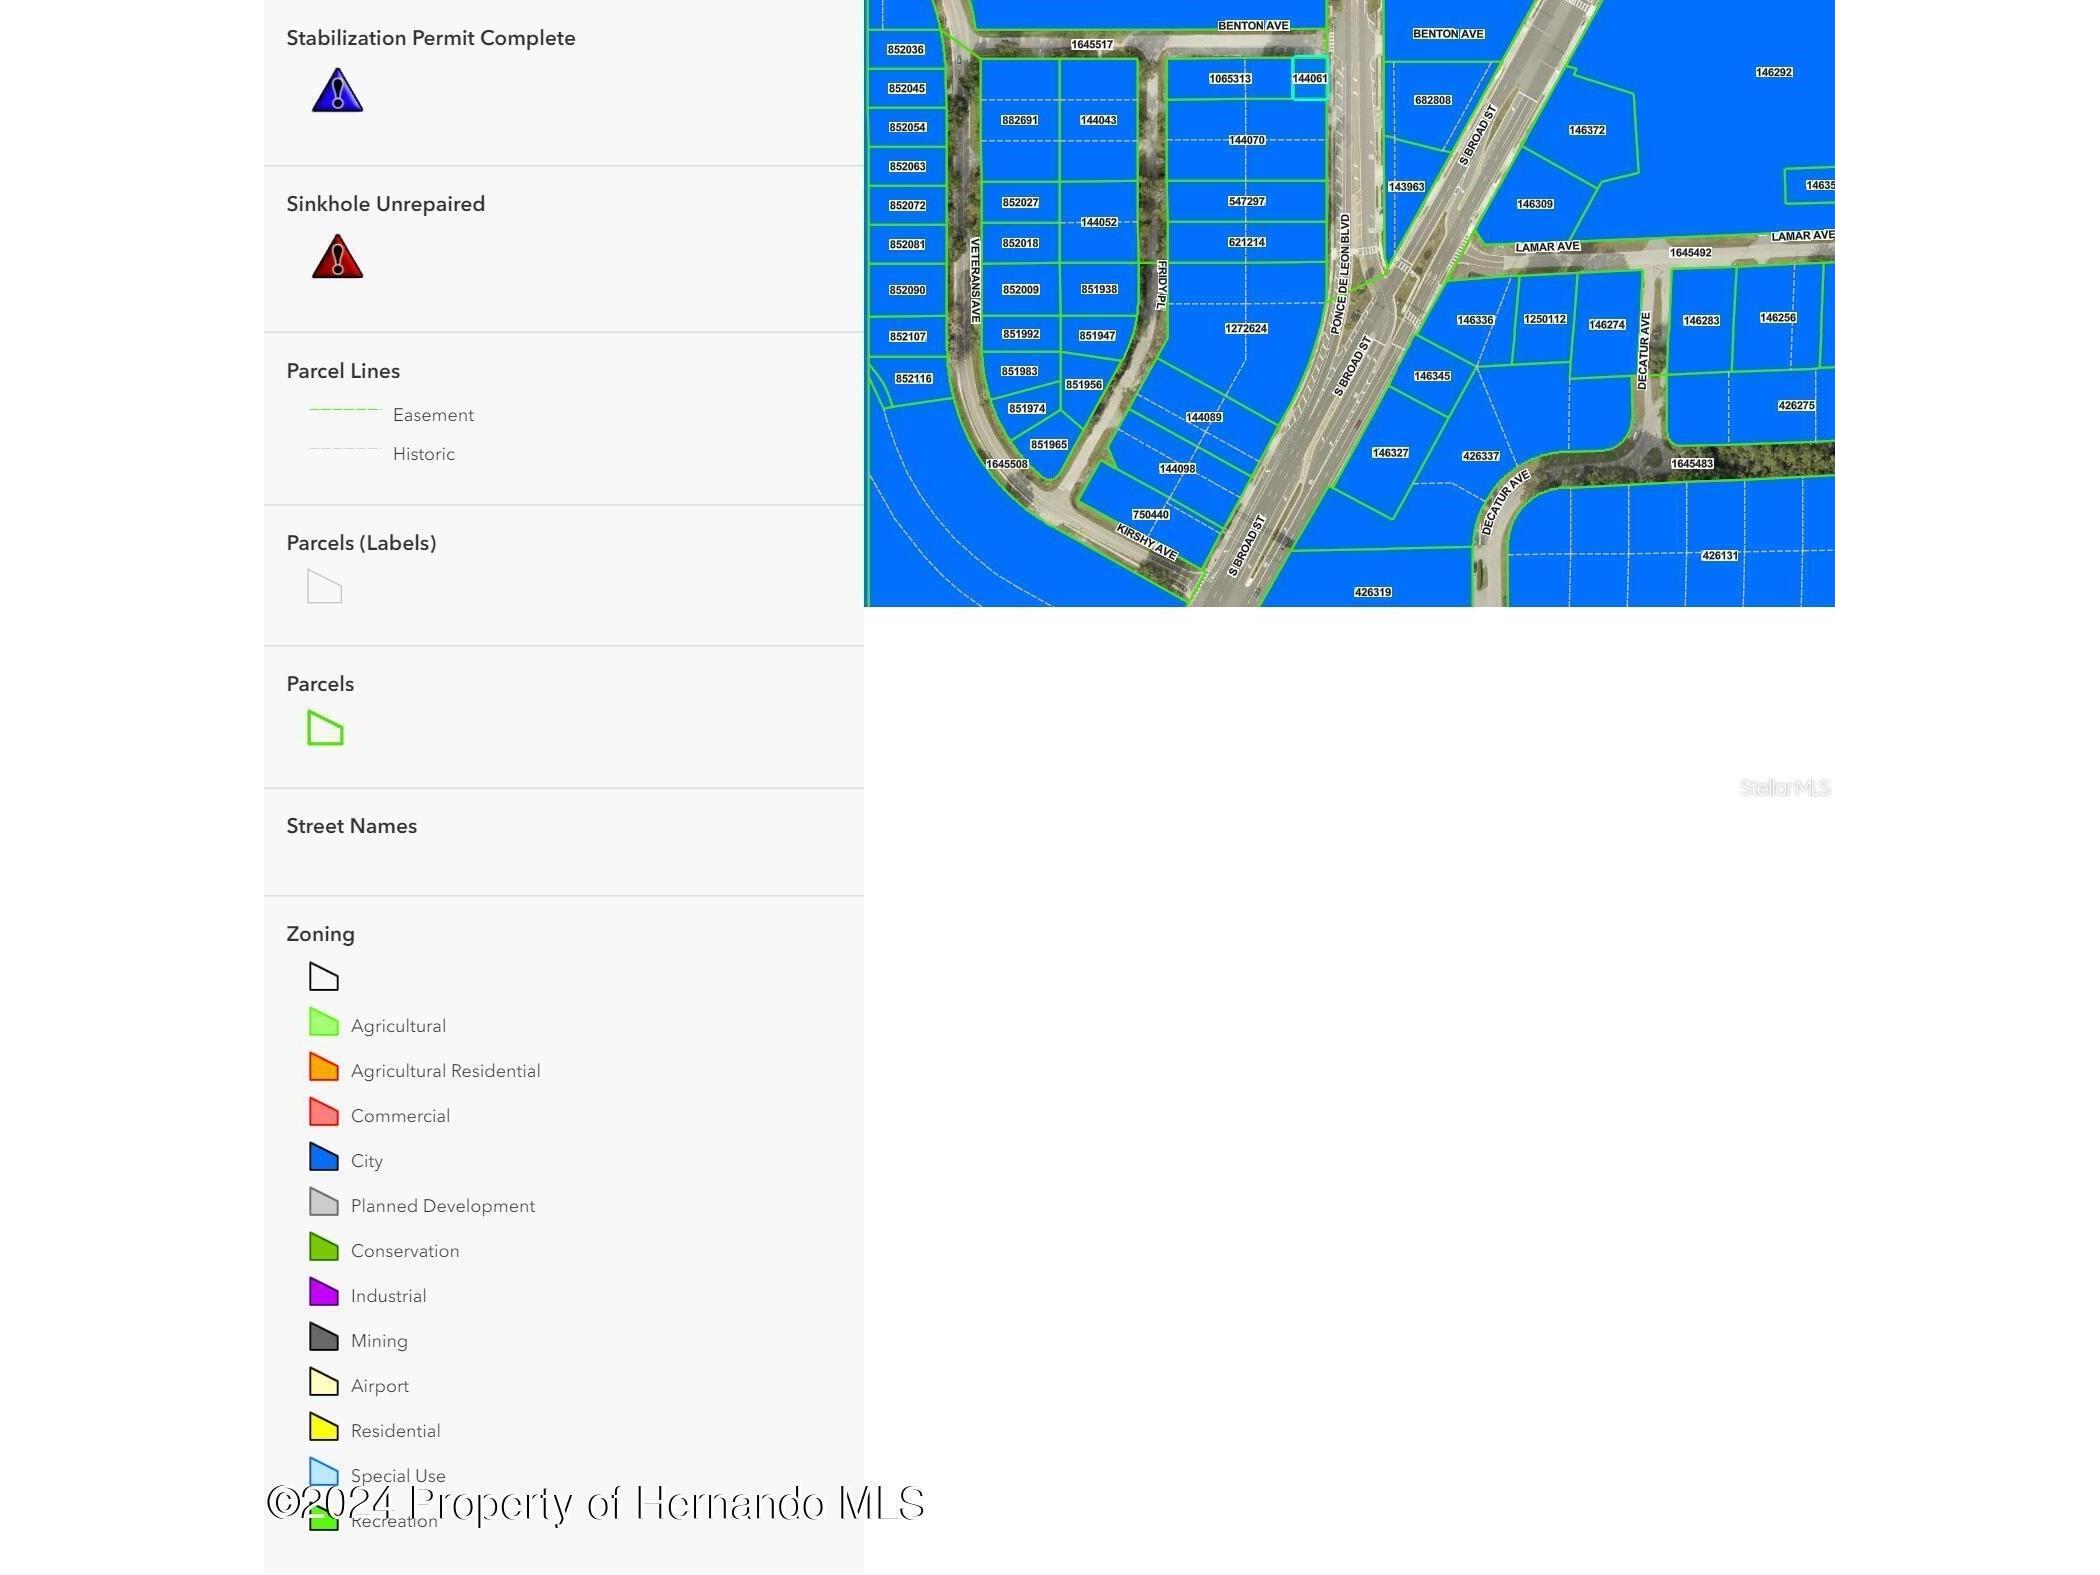The height and width of the screenshot is (1575, 2100).
Task: Click the Fridy Pl street label
Action: 1161,285
